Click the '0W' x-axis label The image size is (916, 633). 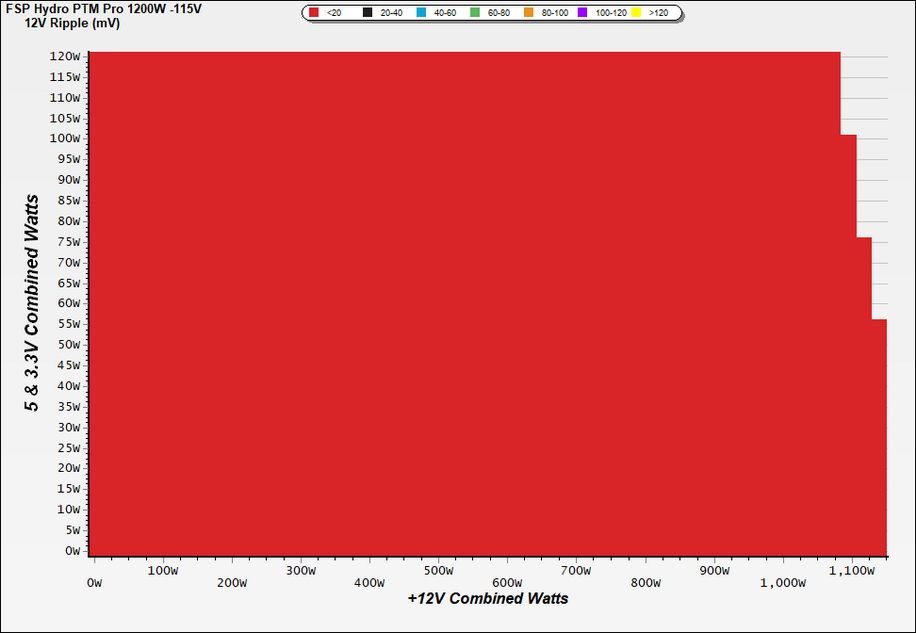(94, 583)
